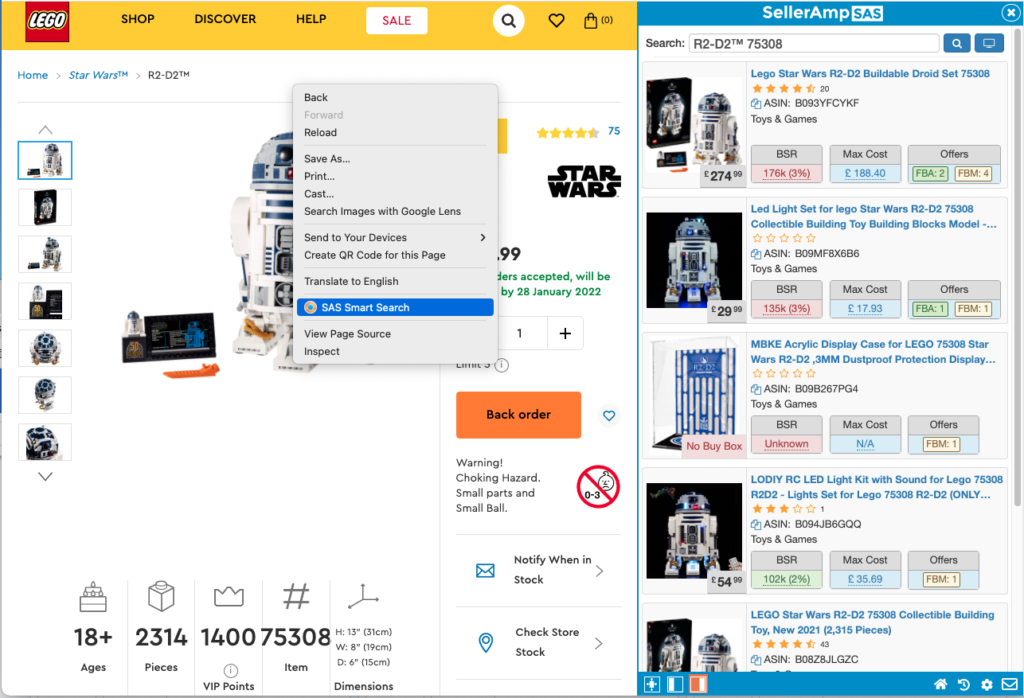Open SHOP navigation menu
The height and width of the screenshot is (698, 1024).
coord(138,19)
